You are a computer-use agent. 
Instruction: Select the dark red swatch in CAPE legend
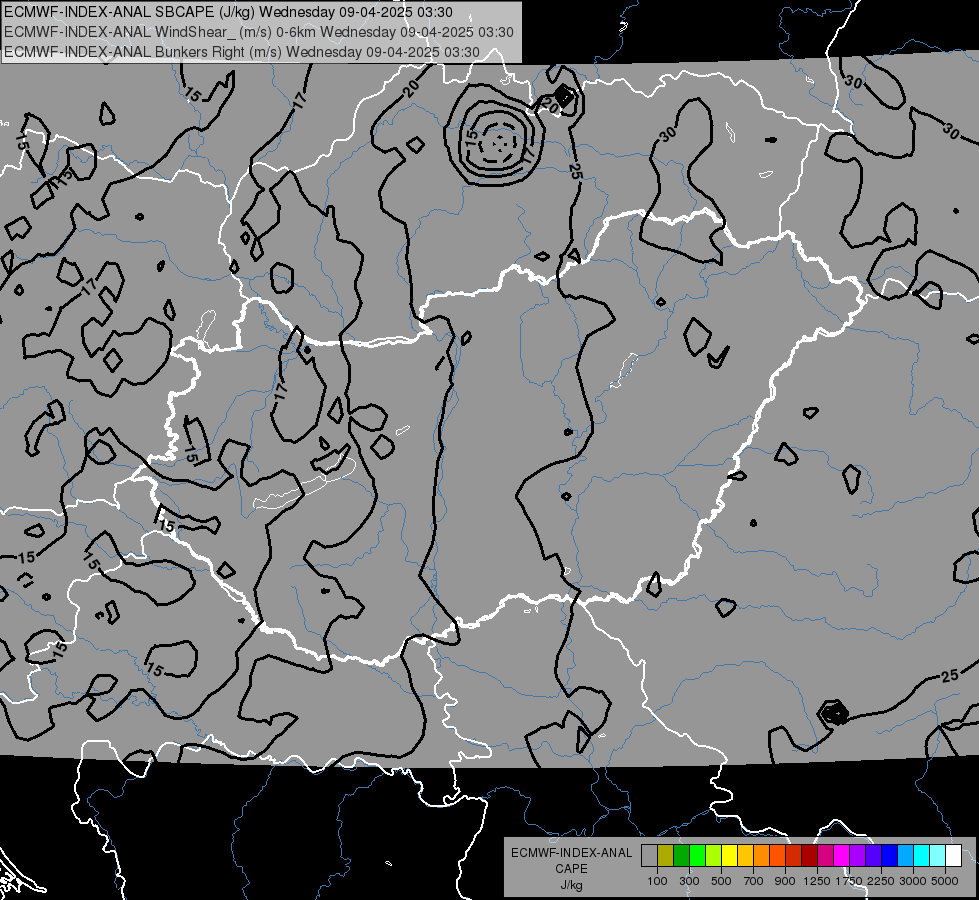coord(809,856)
